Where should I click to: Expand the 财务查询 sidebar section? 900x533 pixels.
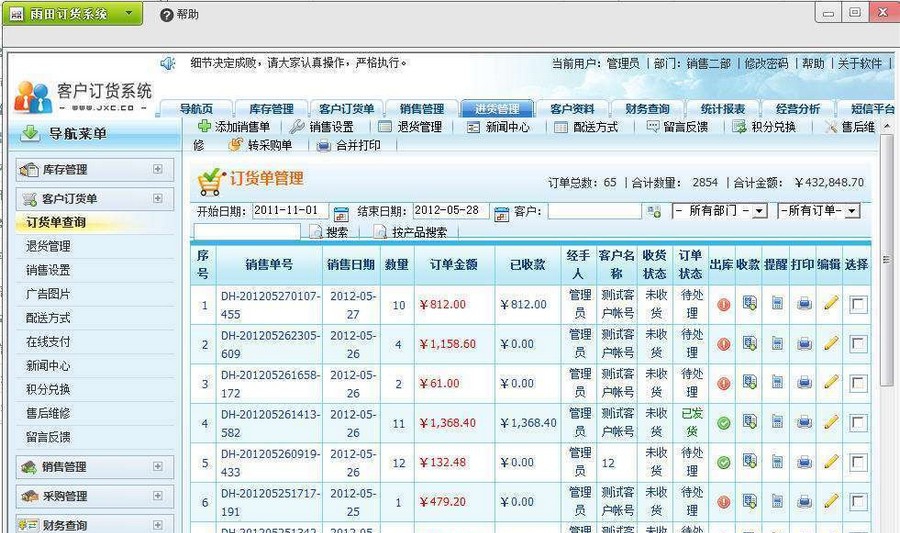tap(157, 525)
